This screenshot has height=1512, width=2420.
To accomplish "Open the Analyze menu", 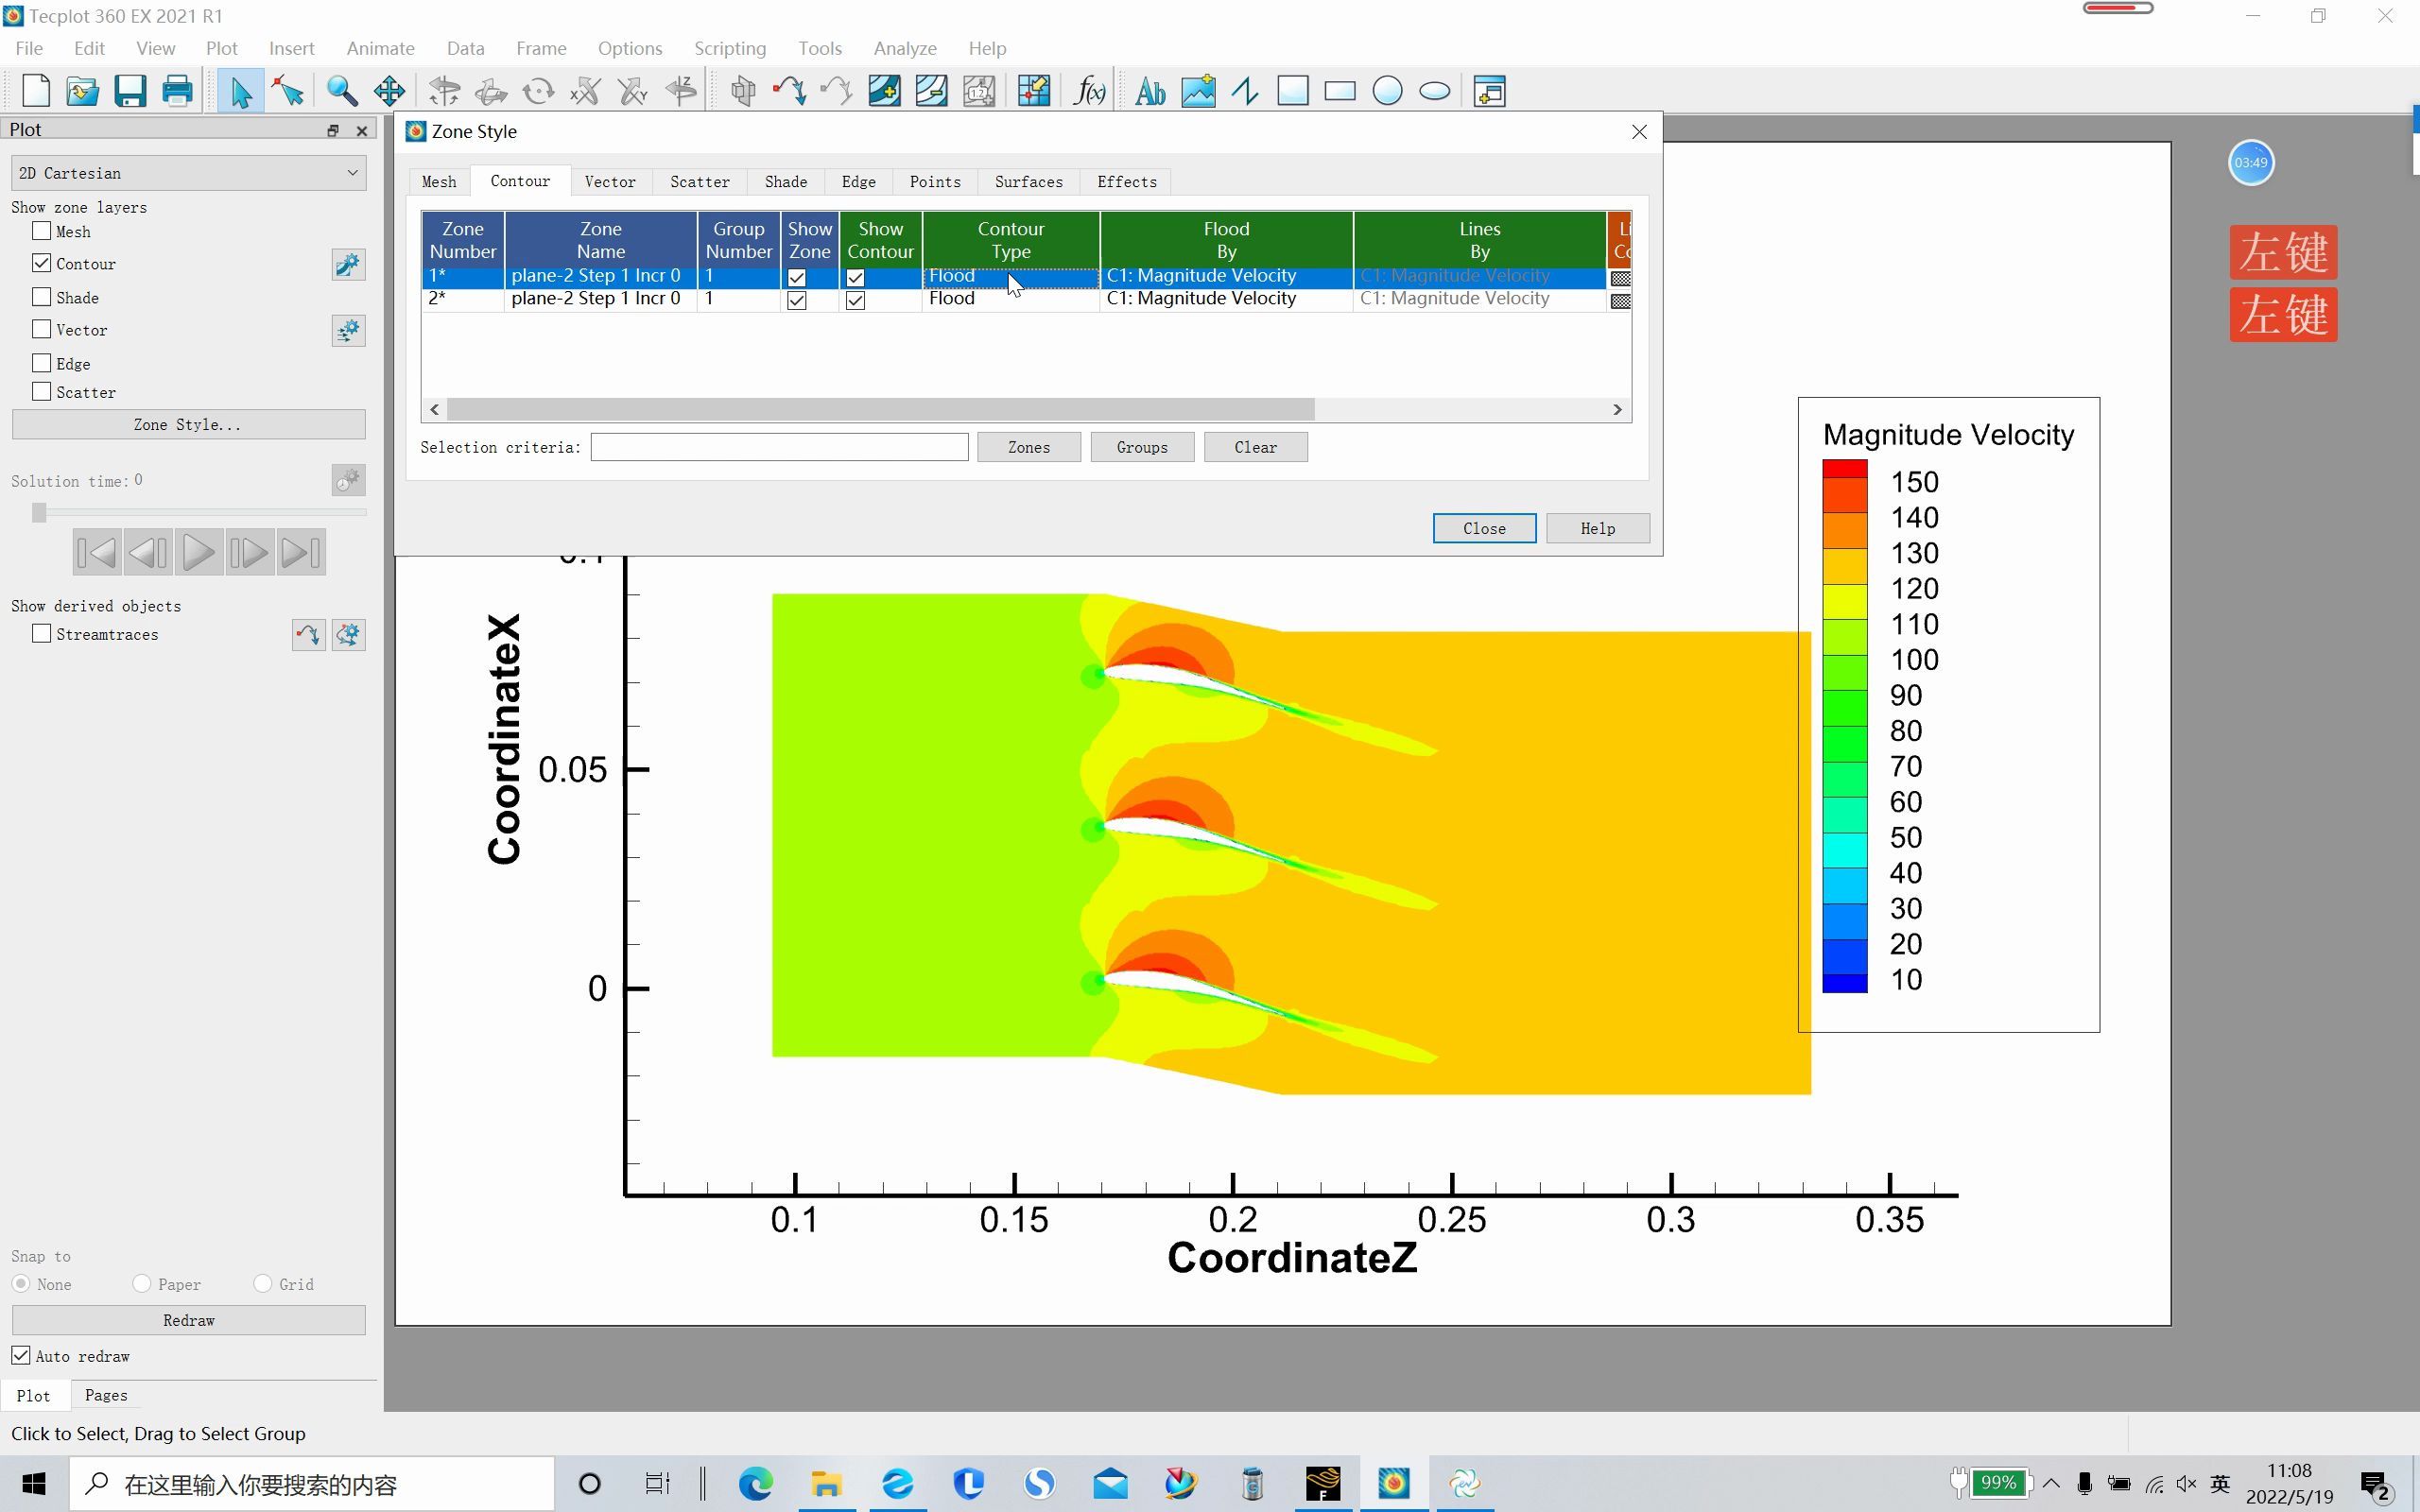I will (904, 48).
